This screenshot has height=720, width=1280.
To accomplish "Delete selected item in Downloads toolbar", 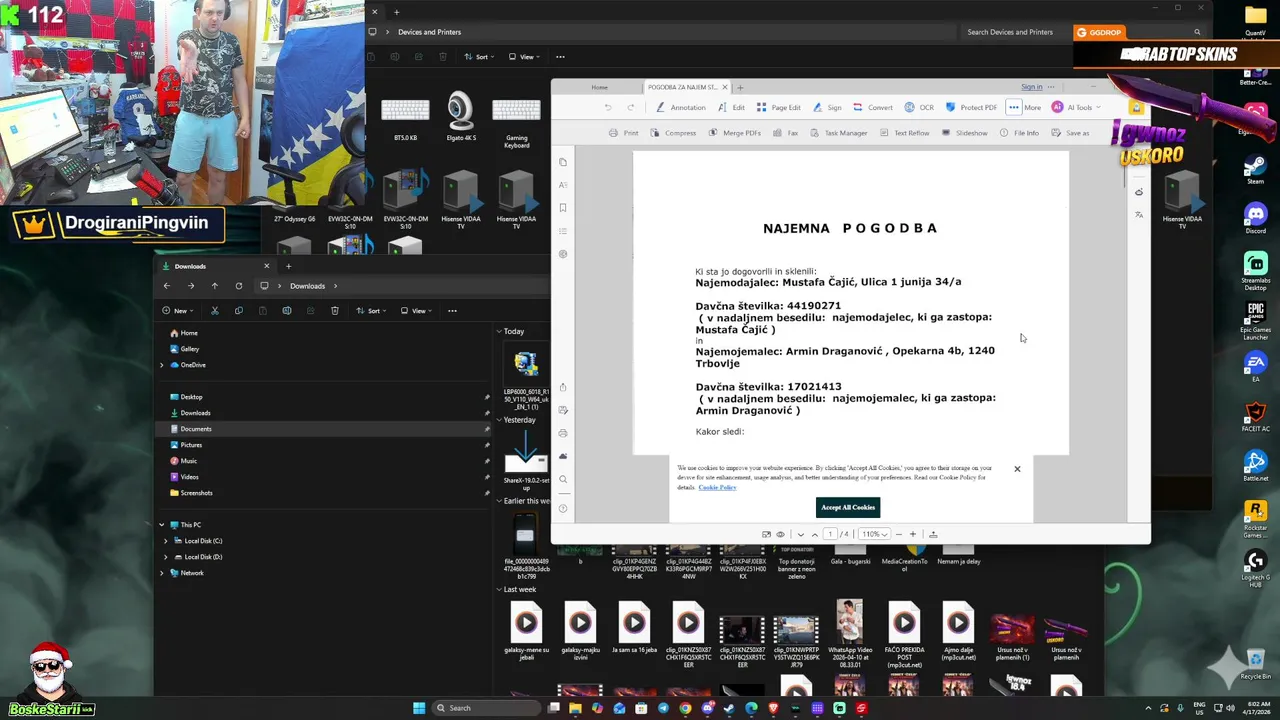I will coord(334,310).
